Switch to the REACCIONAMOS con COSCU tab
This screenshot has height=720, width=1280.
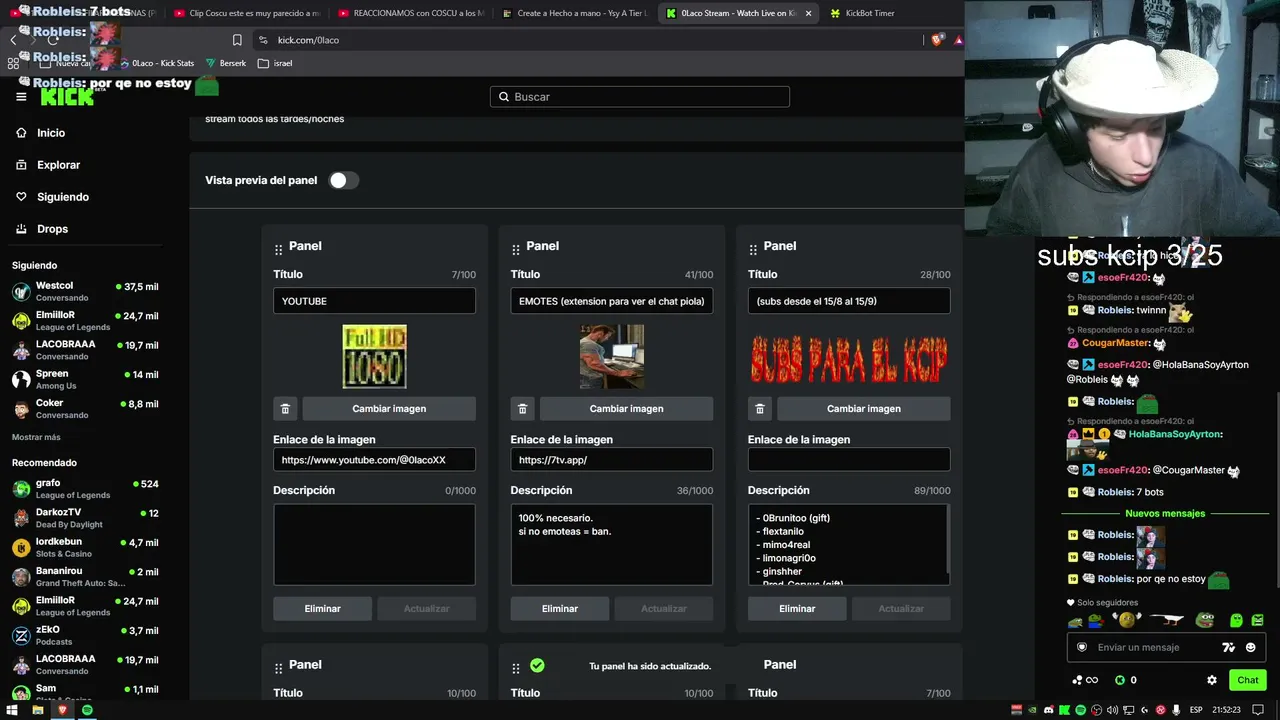(x=410, y=13)
